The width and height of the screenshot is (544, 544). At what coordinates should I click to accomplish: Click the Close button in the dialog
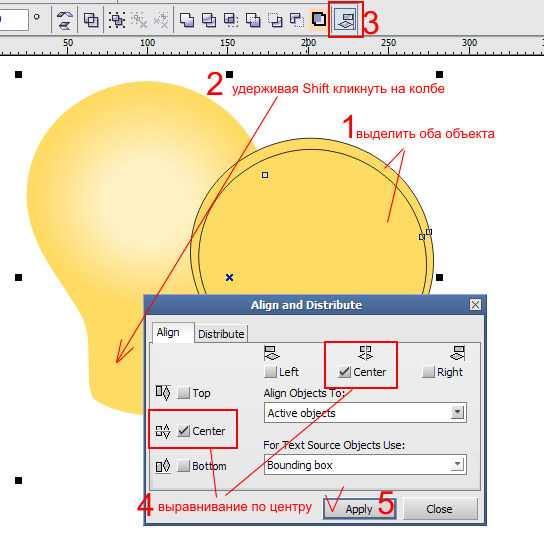440,509
